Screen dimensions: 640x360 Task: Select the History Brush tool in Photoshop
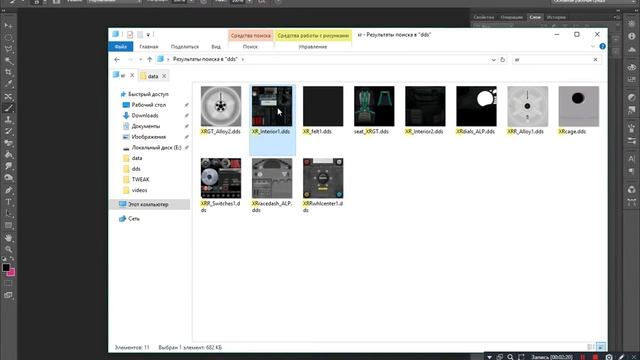click(8, 131)
